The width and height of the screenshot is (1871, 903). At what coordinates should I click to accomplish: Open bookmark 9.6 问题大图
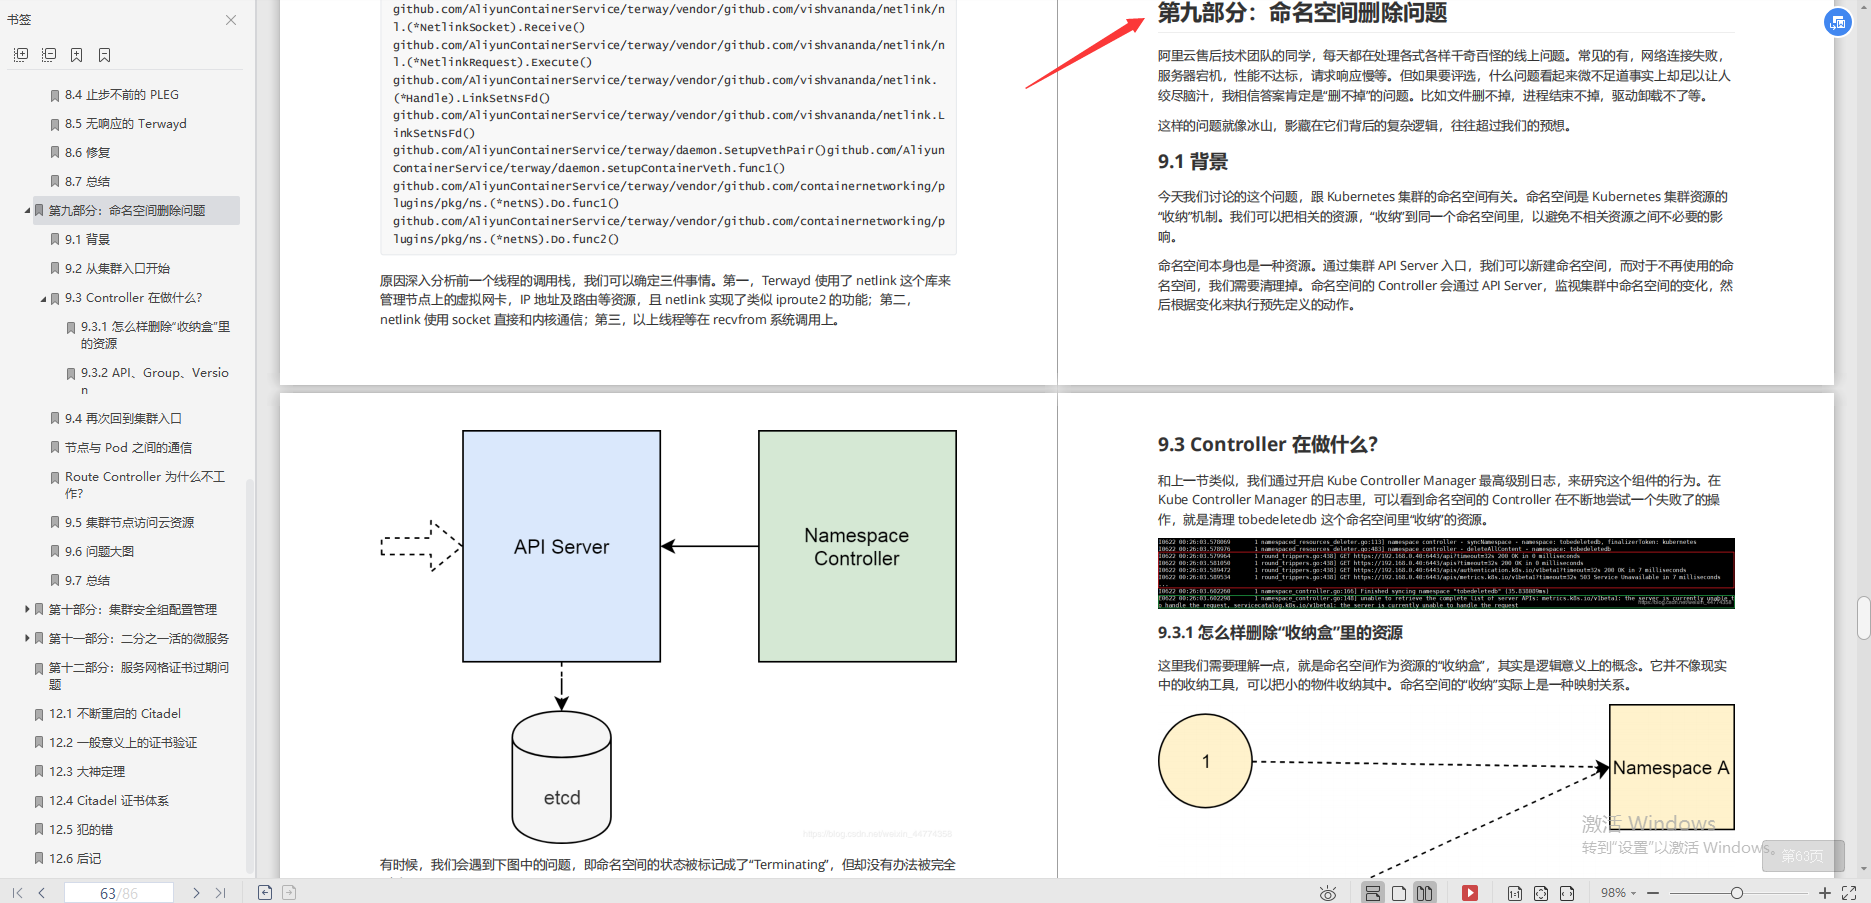(x=99, y=552)
